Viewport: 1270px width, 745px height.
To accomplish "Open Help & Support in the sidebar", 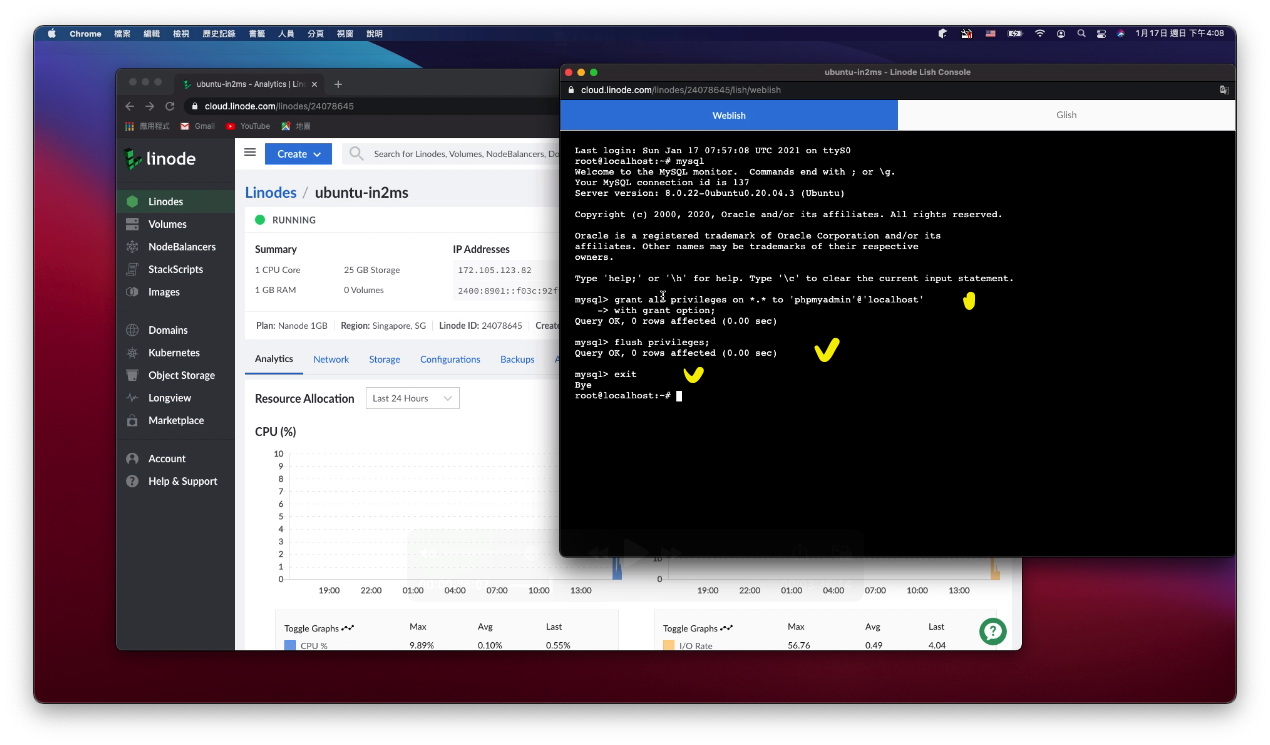I will click(175, 481).
